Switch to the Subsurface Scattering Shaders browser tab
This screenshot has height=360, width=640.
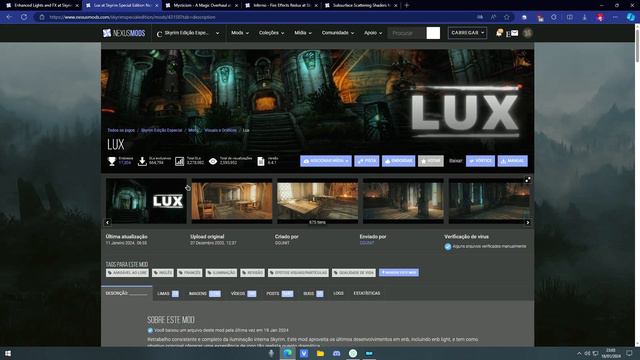360,5
